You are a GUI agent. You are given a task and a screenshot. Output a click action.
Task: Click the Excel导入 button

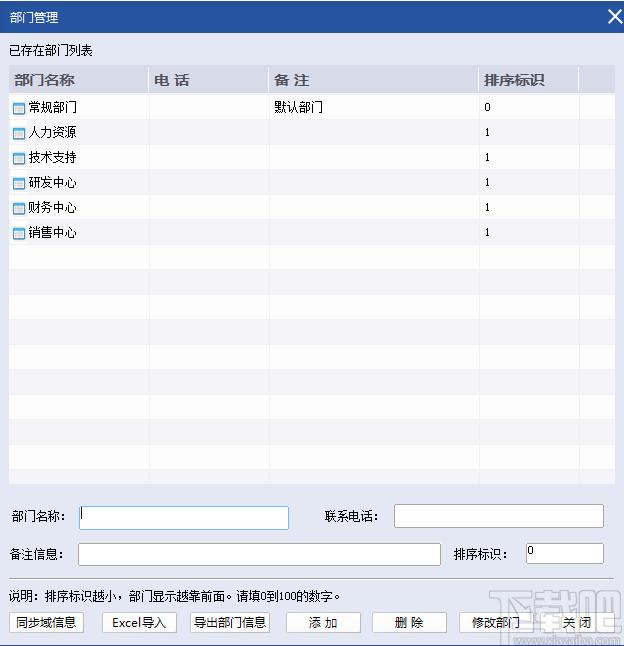[140, 623]
